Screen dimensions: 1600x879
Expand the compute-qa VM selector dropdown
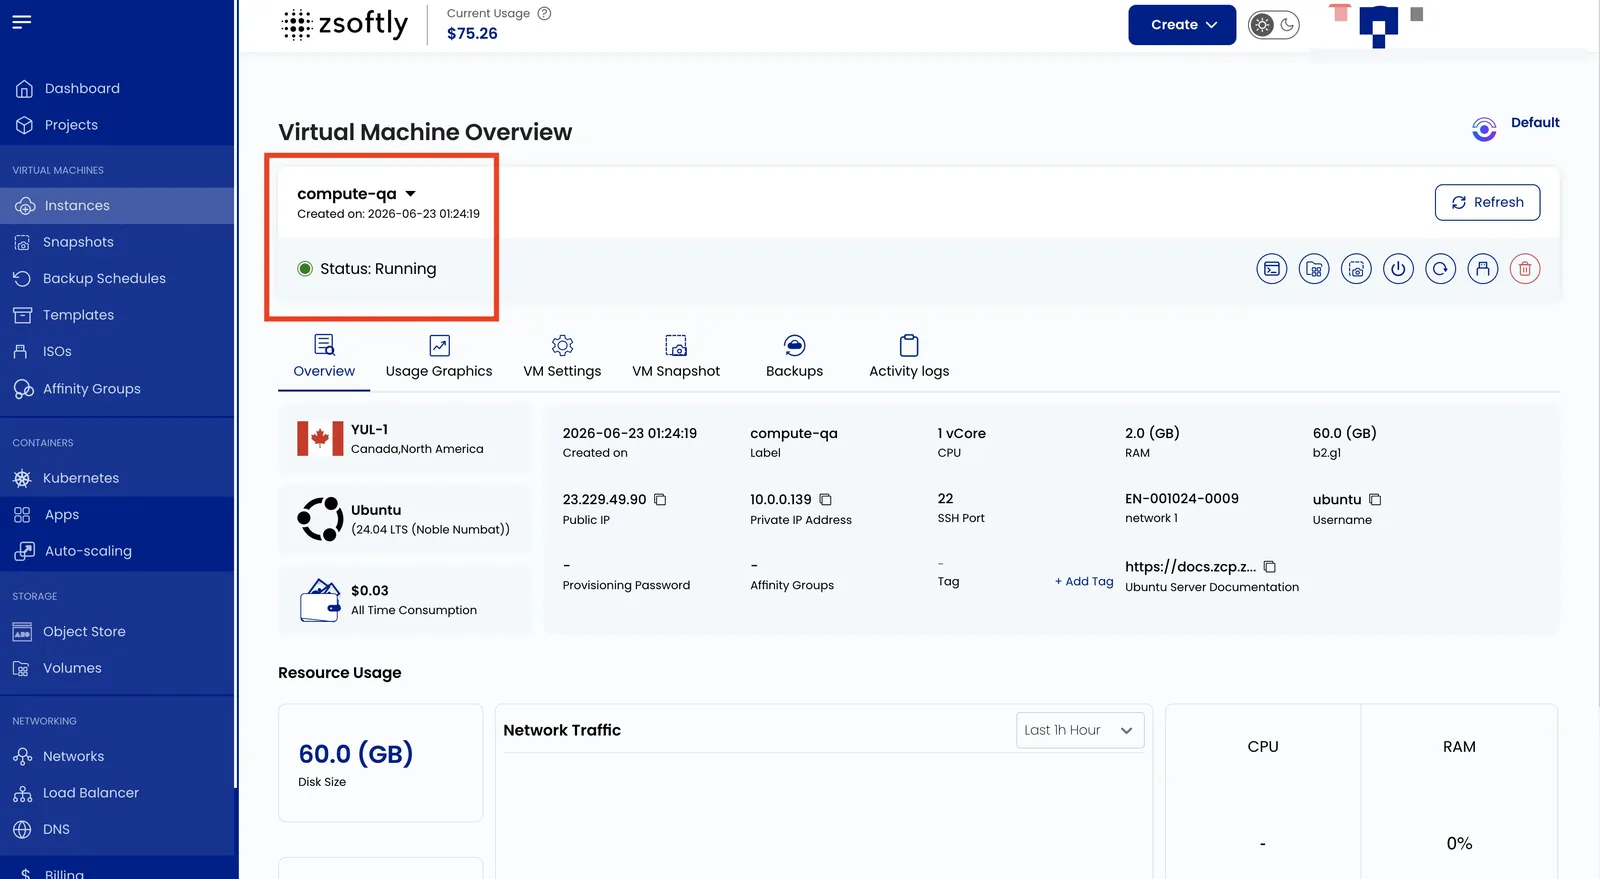point(410,194)
